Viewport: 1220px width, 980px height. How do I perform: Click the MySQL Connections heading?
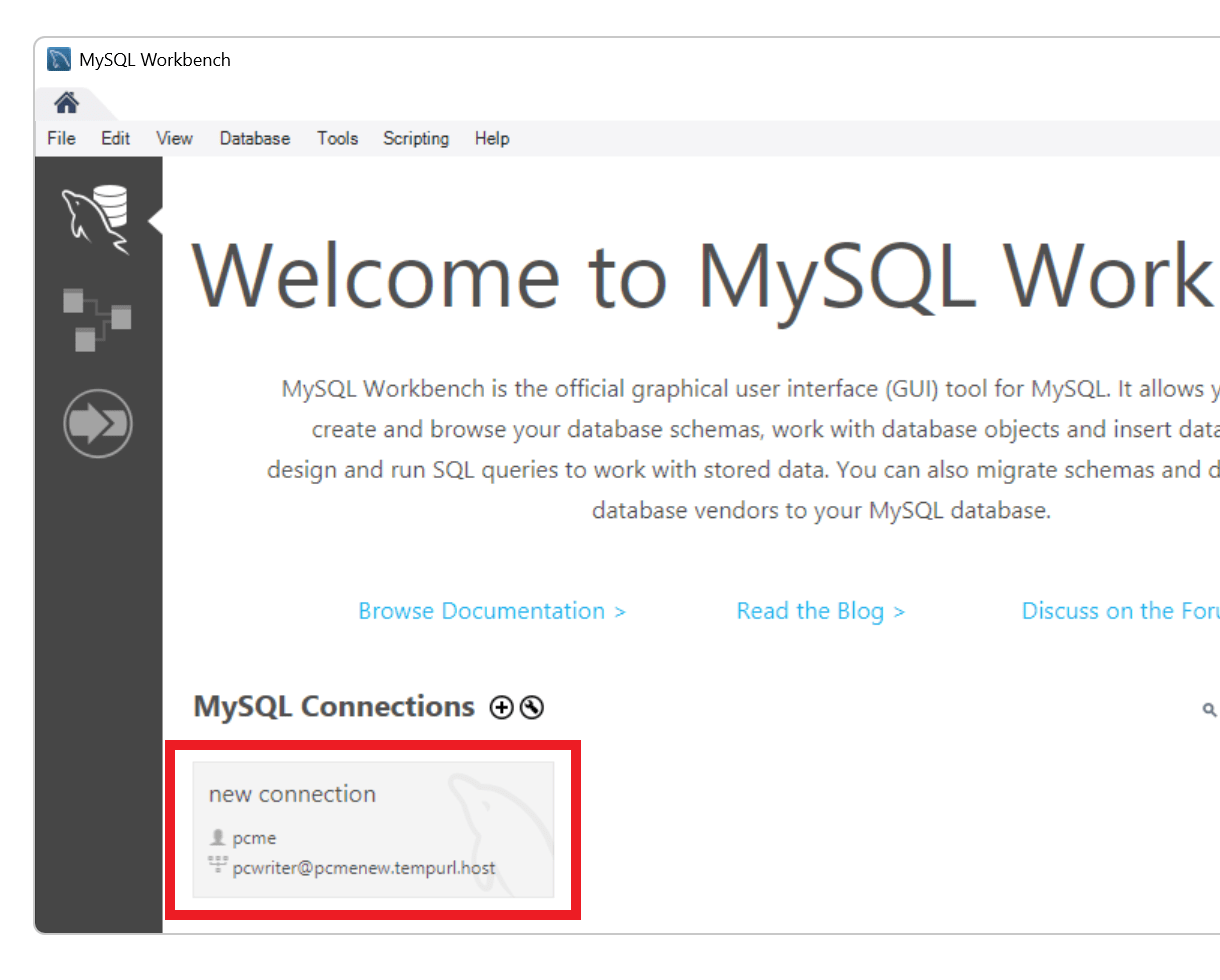click(x=334, y=707)
